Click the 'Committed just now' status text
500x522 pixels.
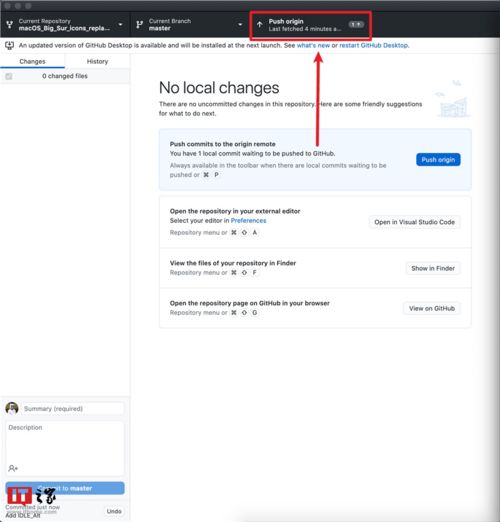32,507
